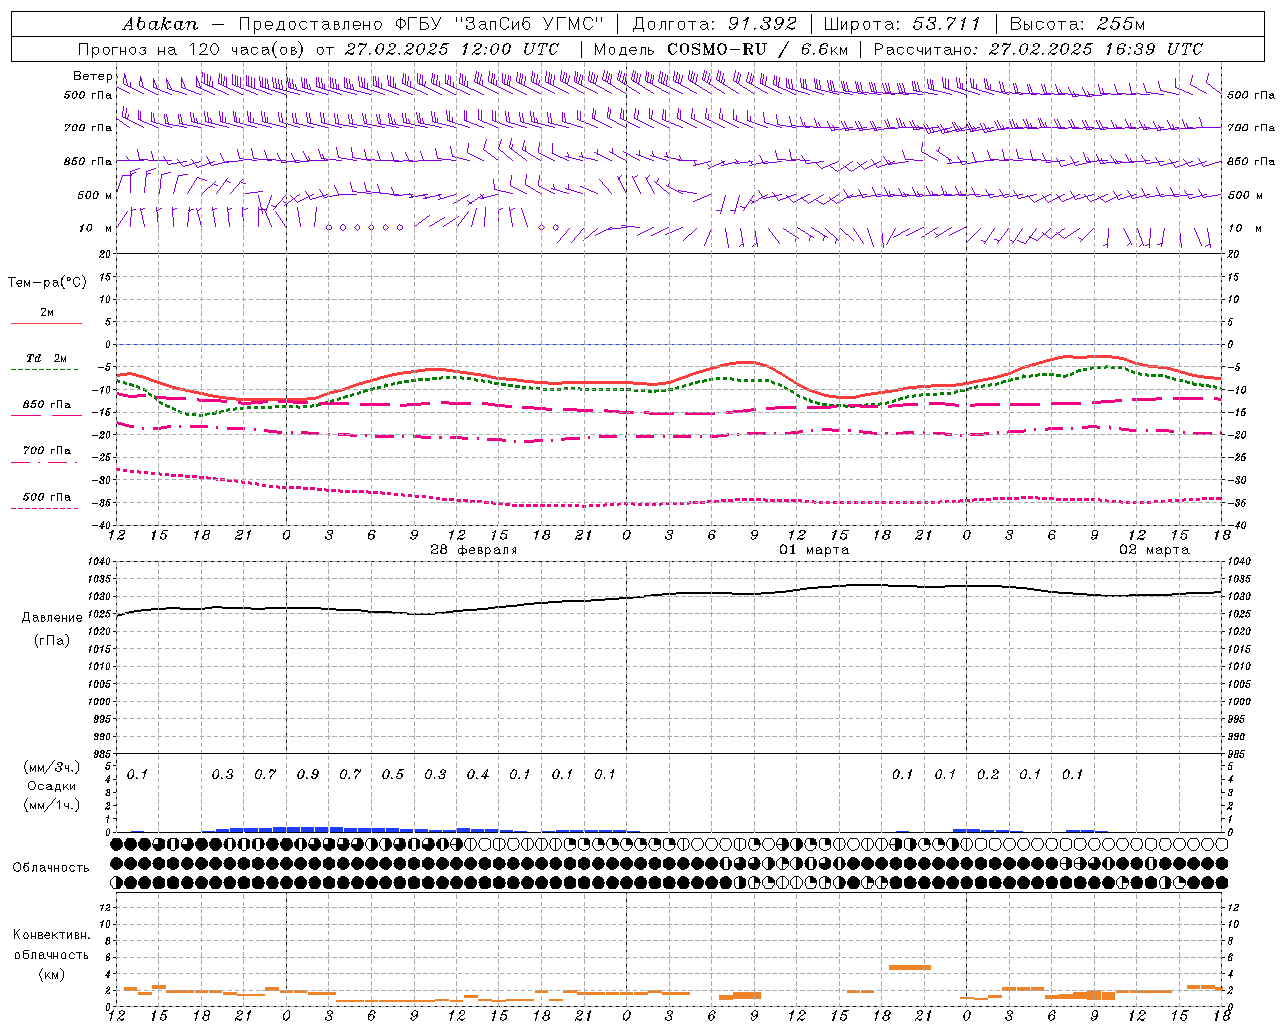Click the '0.4' precipitation value
Screen dimensions: 1280x1024
click(x=478, y=774)
